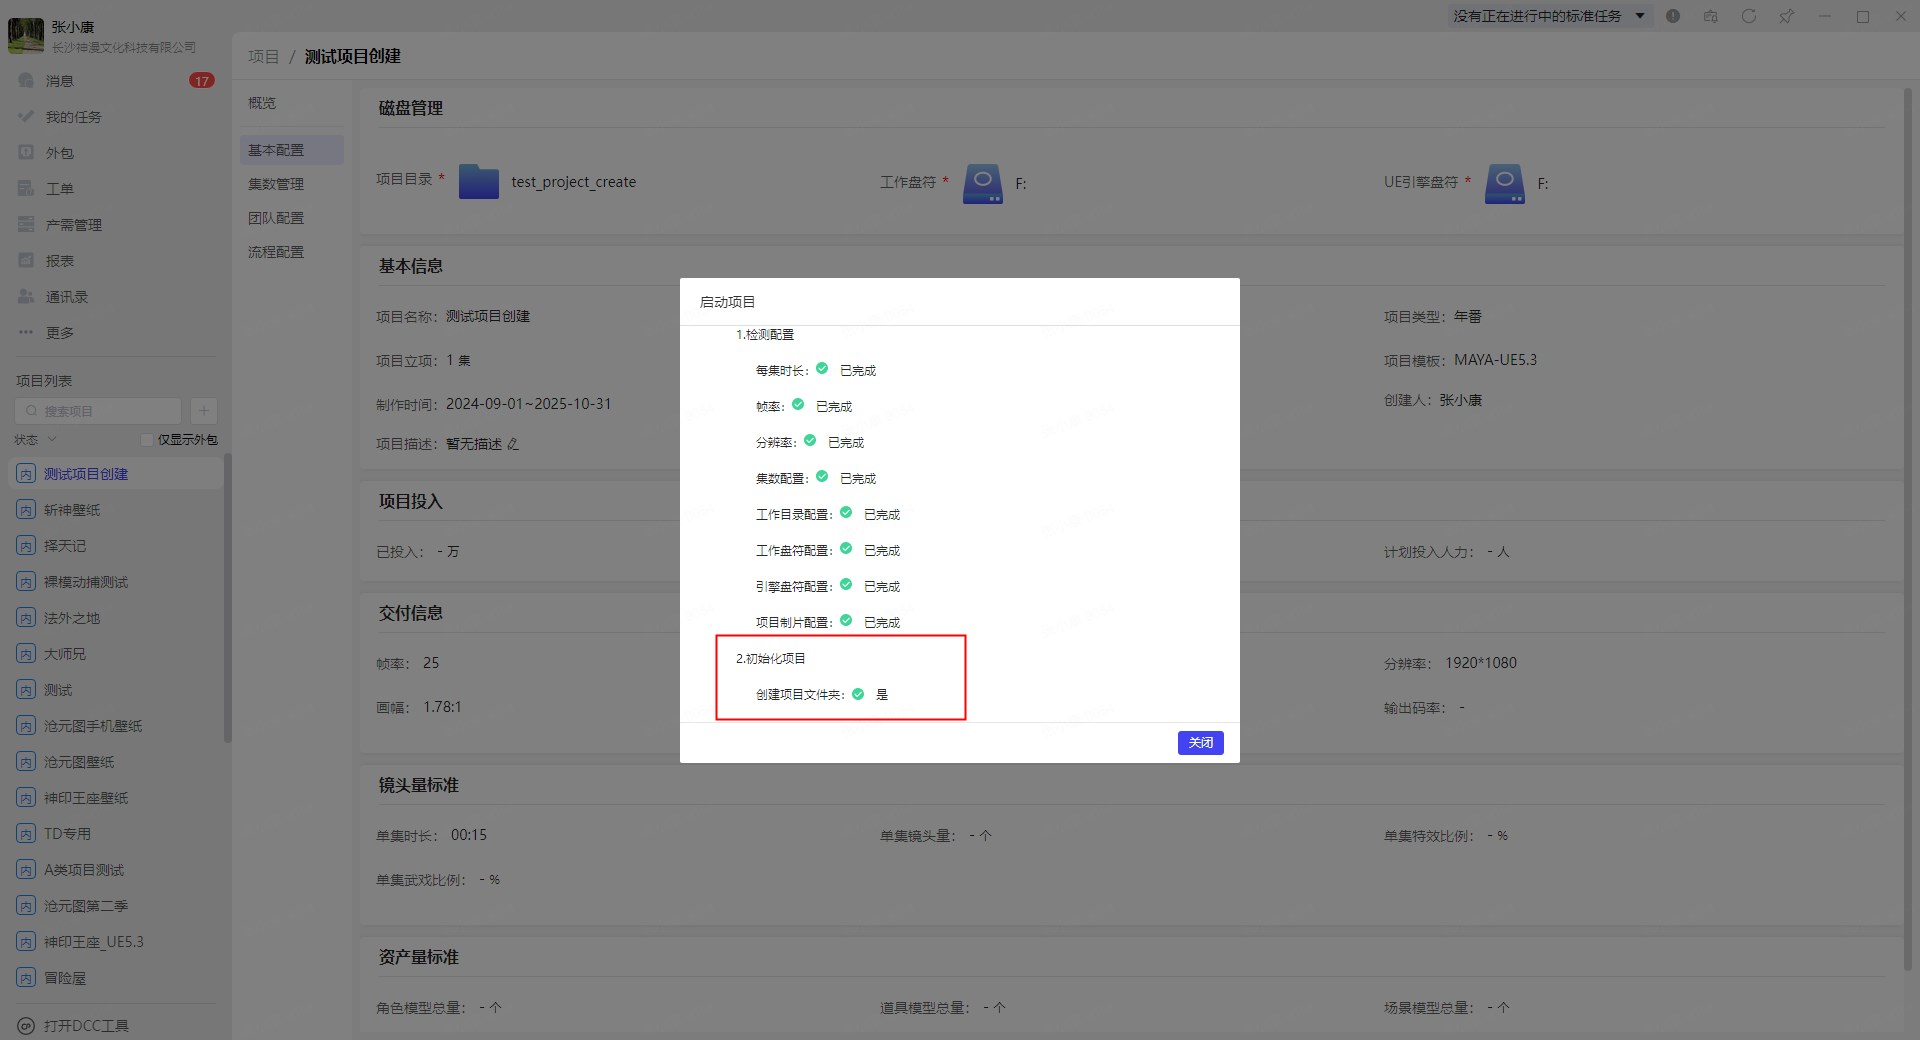Click the 通讯录 contacts icon
1920x1040 pixels.
pos(26,296)
